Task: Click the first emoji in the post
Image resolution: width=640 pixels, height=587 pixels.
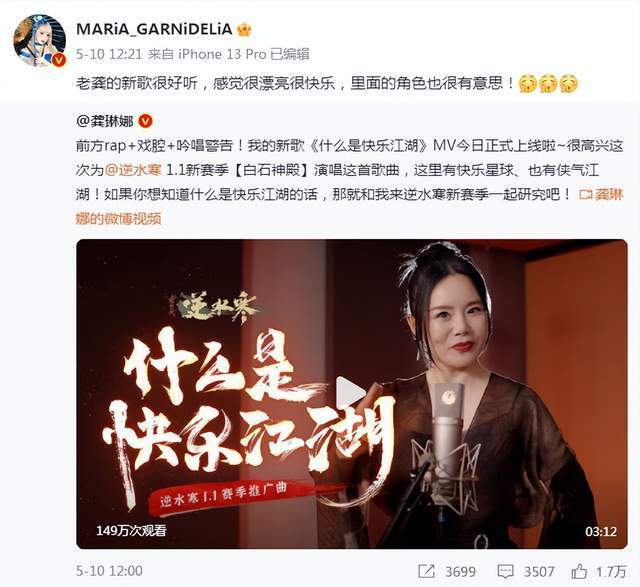Action: [x=527, y=84]
